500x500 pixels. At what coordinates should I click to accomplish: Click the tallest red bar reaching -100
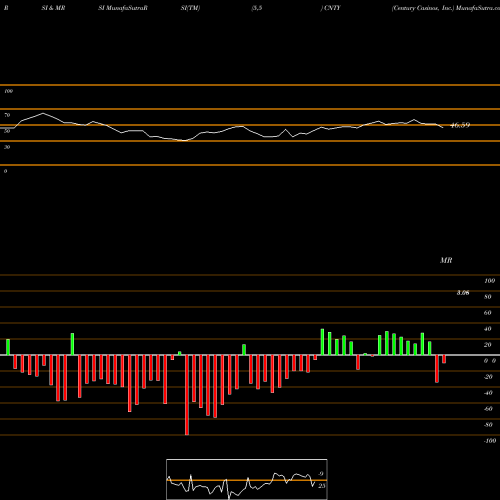click(187, 395)
